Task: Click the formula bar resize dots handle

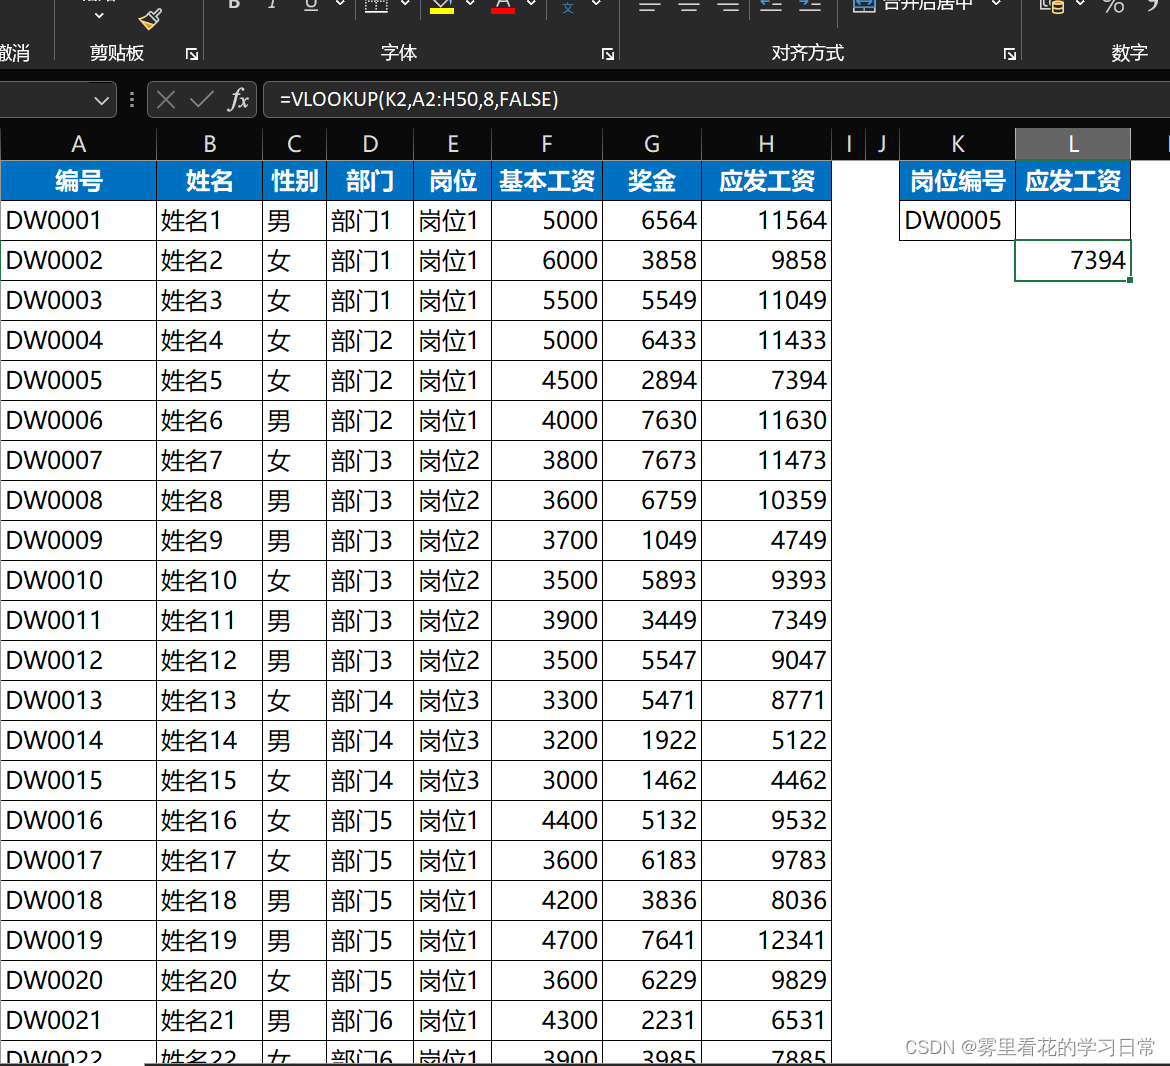Action: [x=131, y=99]
